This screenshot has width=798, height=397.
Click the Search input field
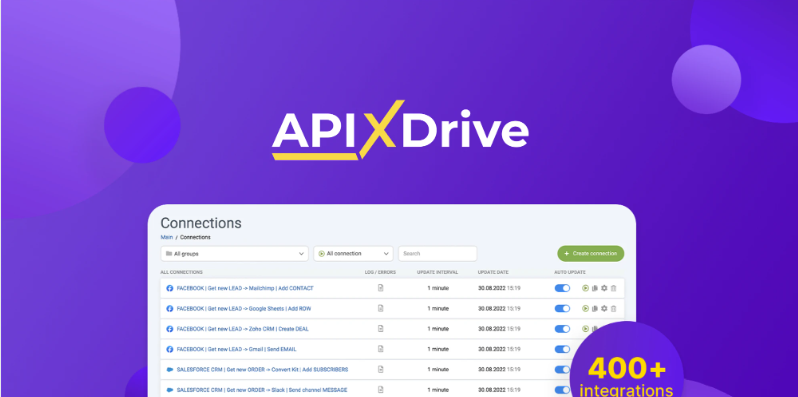[x=438, y=253]
